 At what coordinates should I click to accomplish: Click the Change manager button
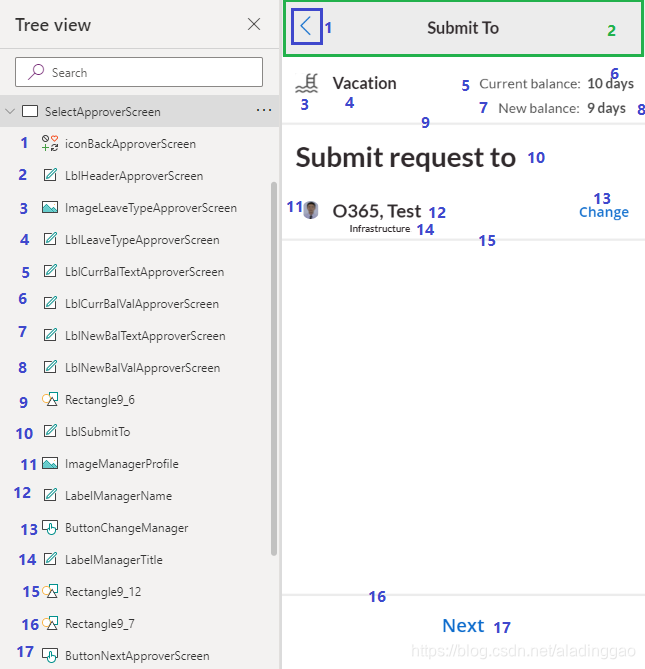tap(604, 212)
